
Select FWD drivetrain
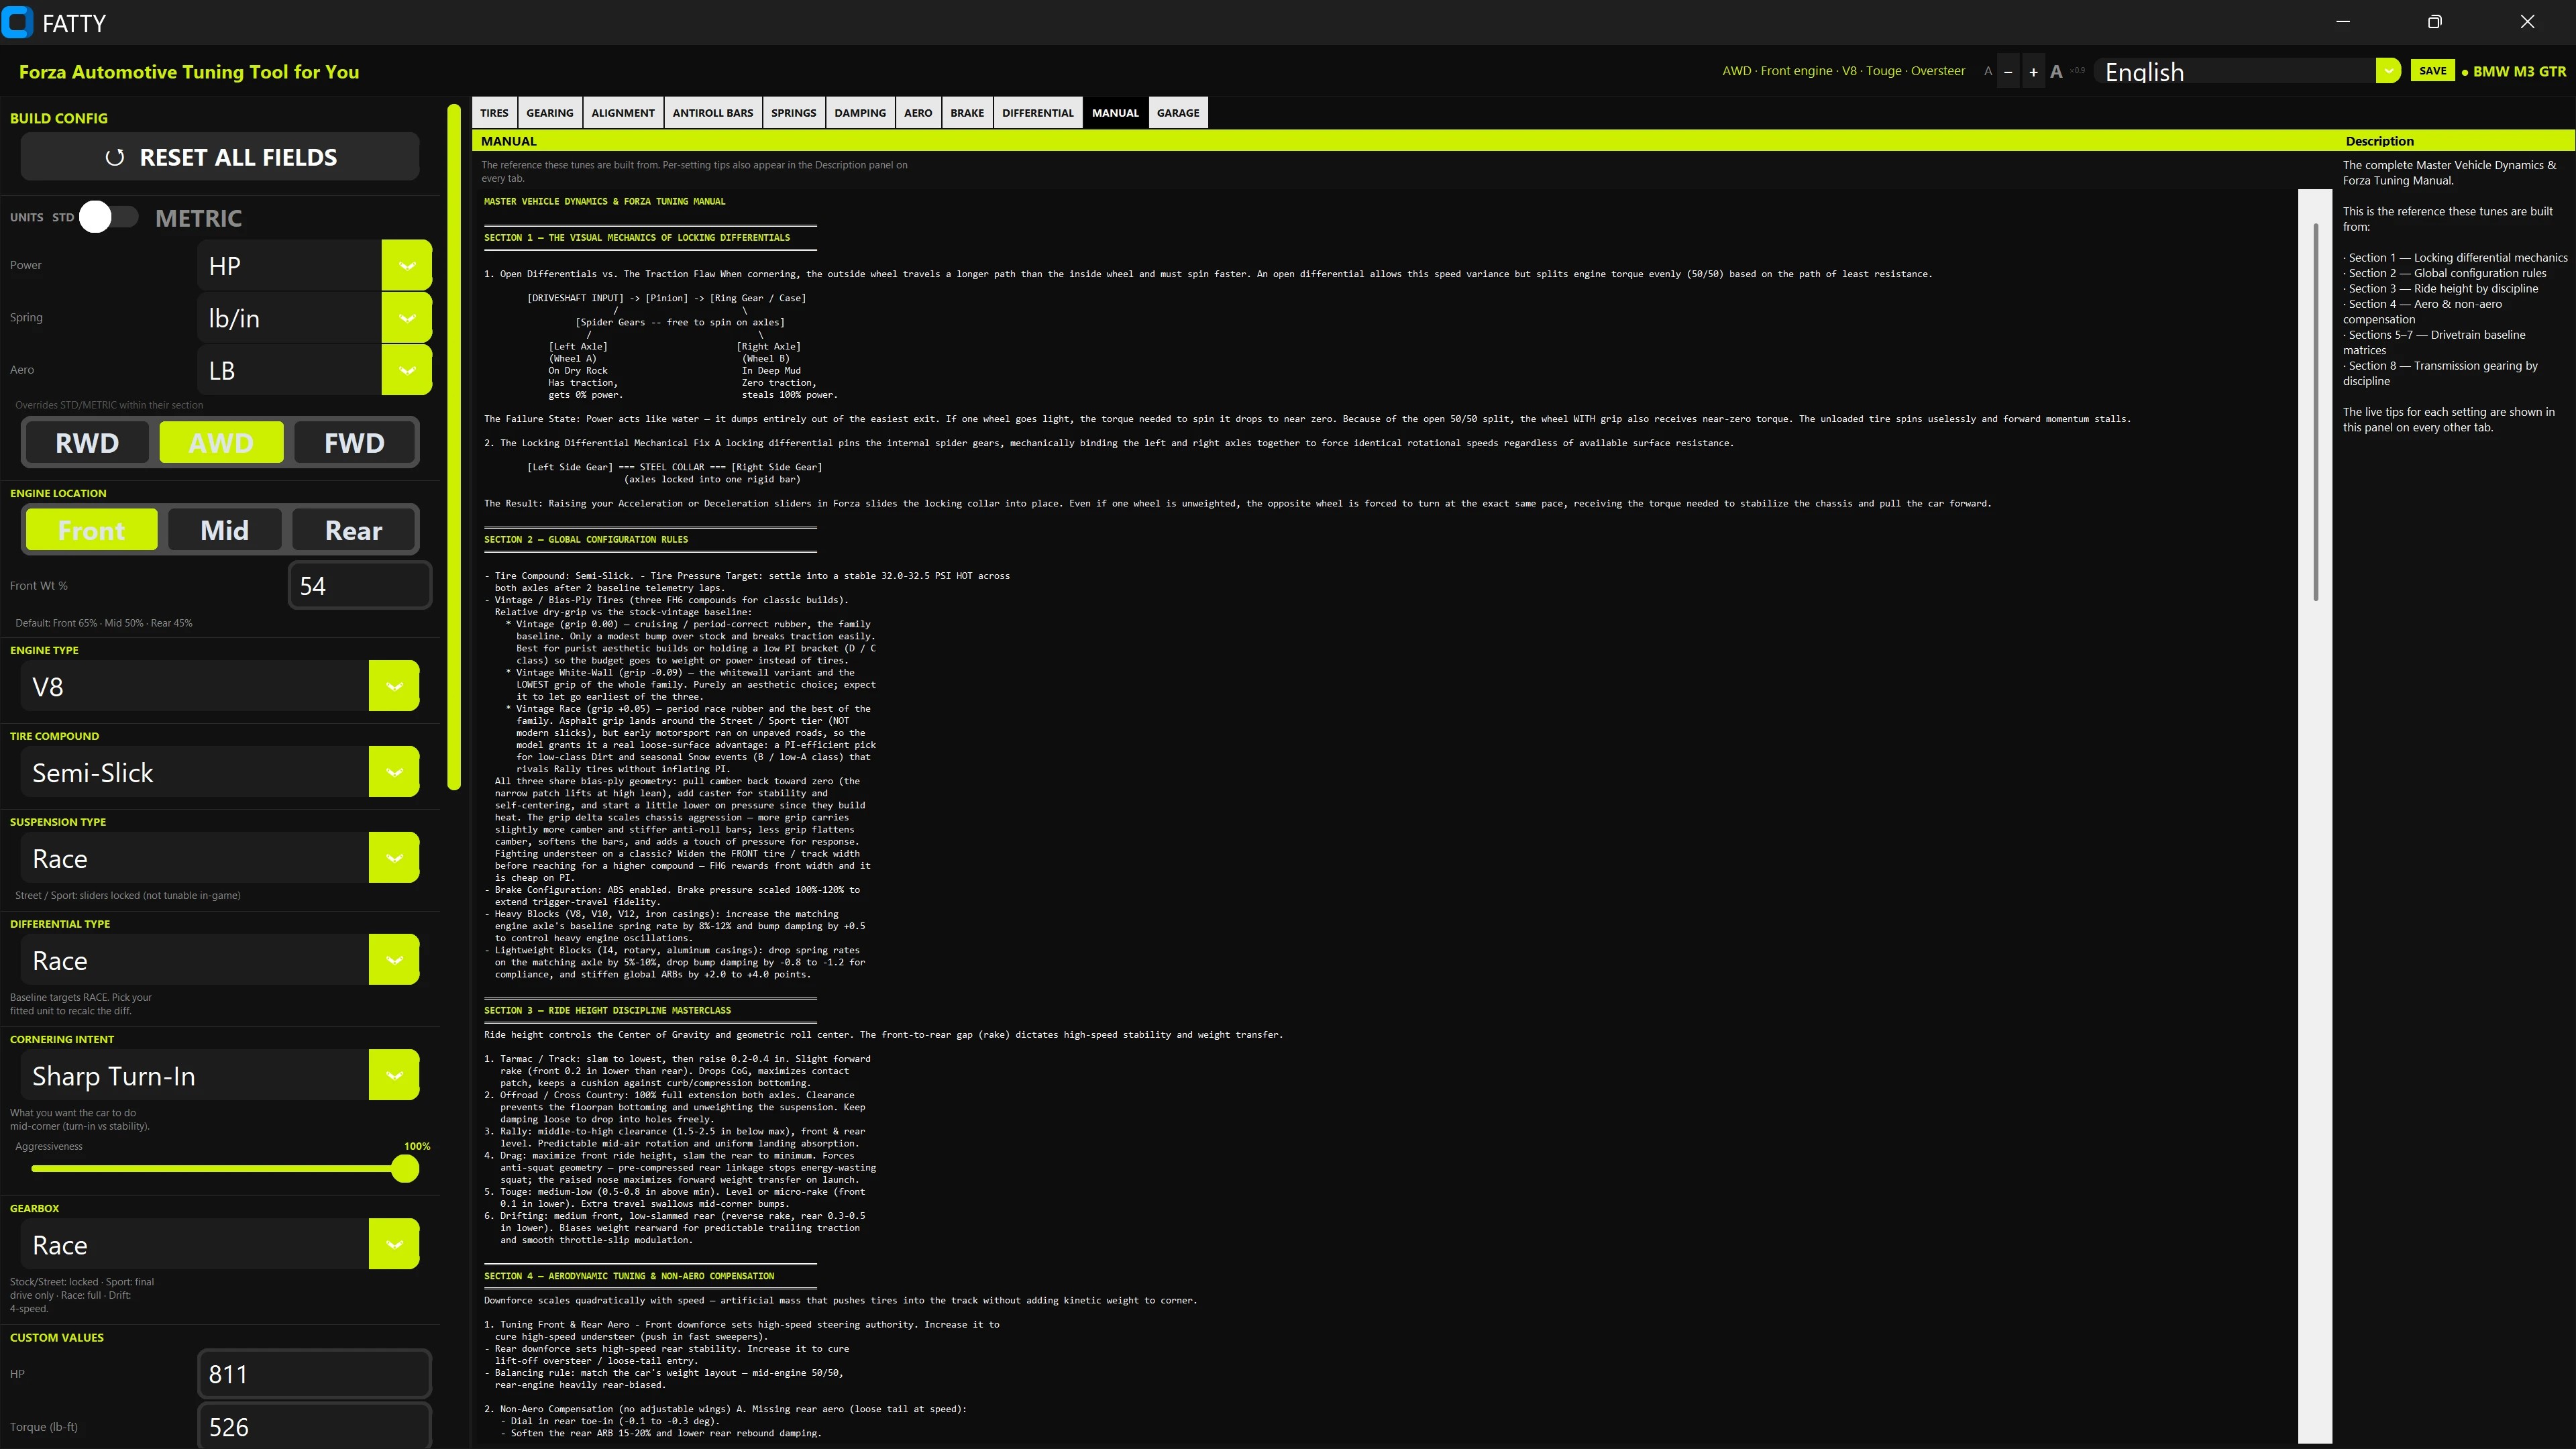click(x=354, y=442)
